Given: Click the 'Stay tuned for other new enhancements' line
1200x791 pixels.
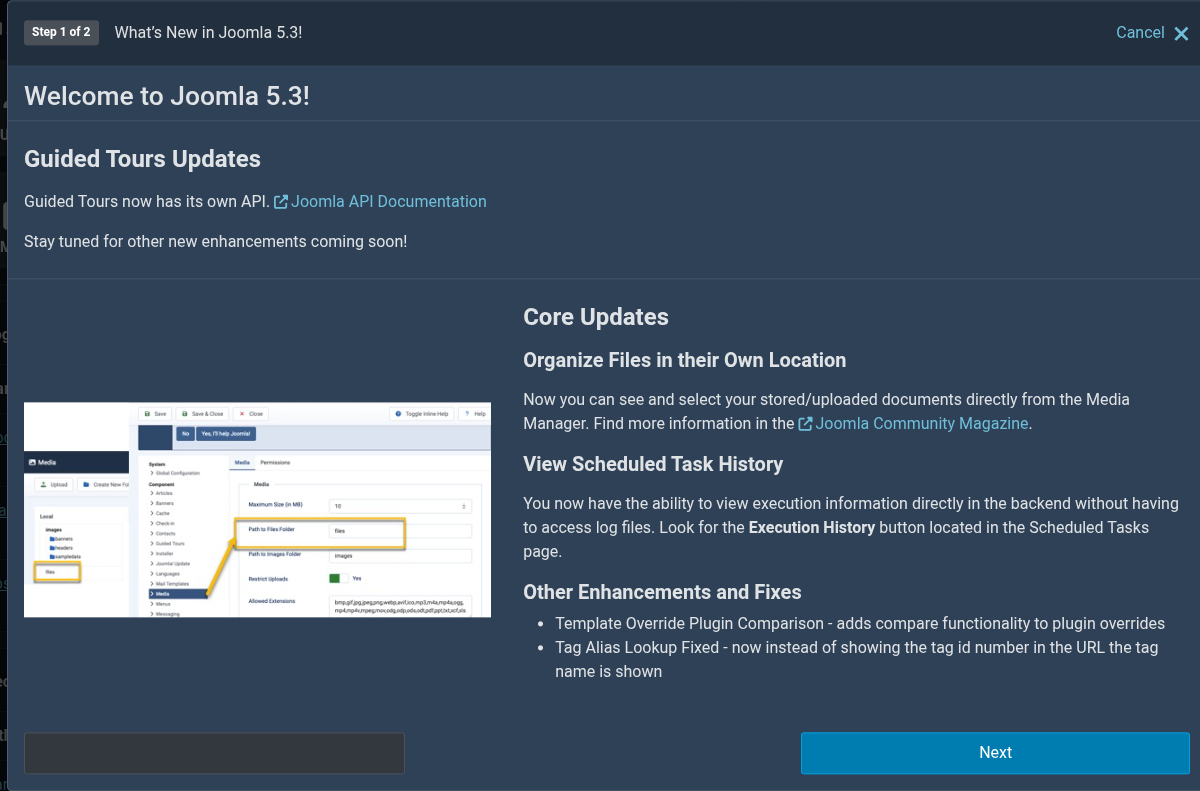Looking at the screenshot, I should 215,241.
